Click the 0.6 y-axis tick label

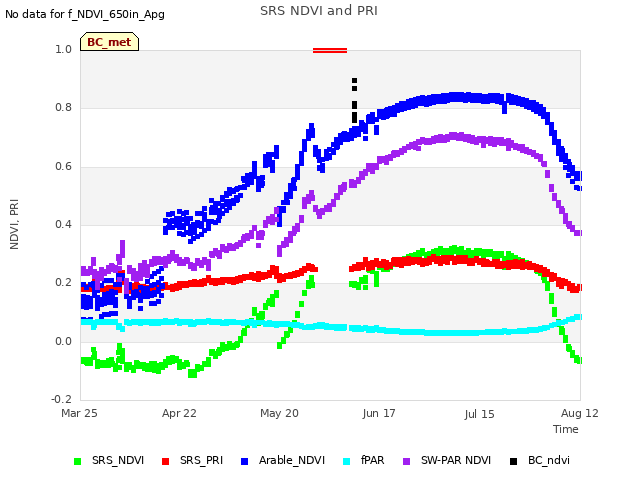click(64, 166)
